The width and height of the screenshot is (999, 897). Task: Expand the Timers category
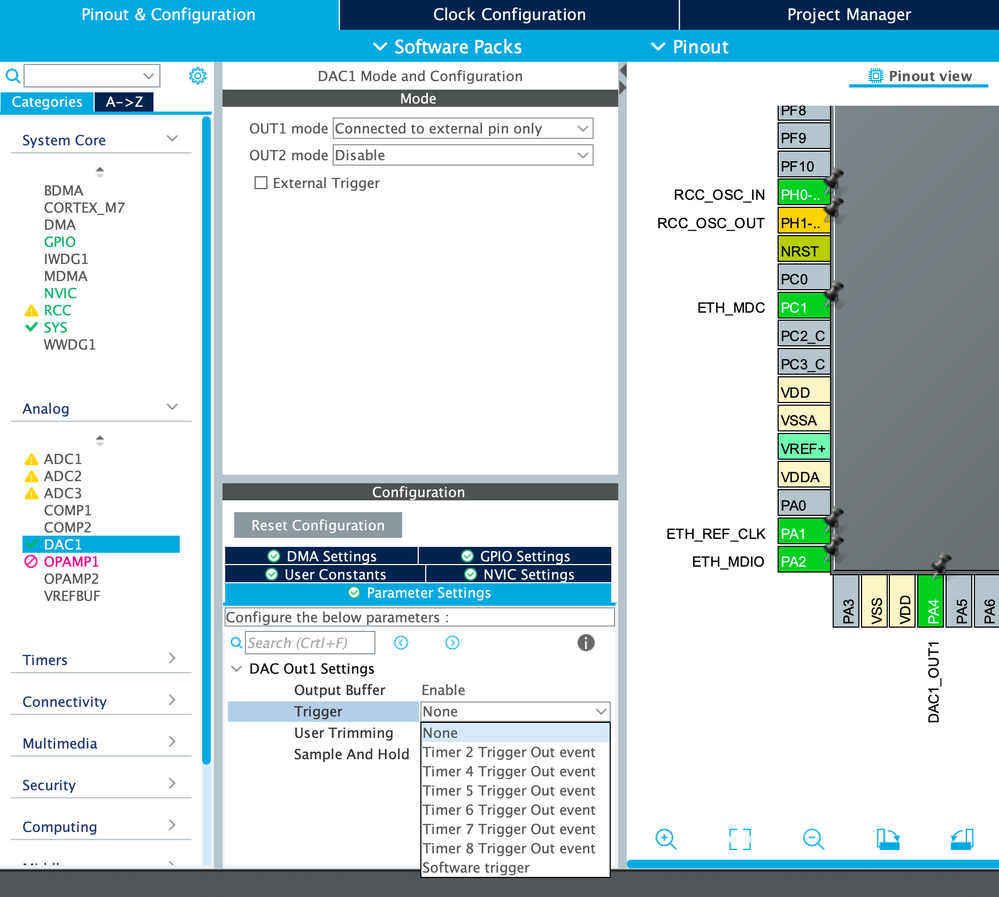172,658
